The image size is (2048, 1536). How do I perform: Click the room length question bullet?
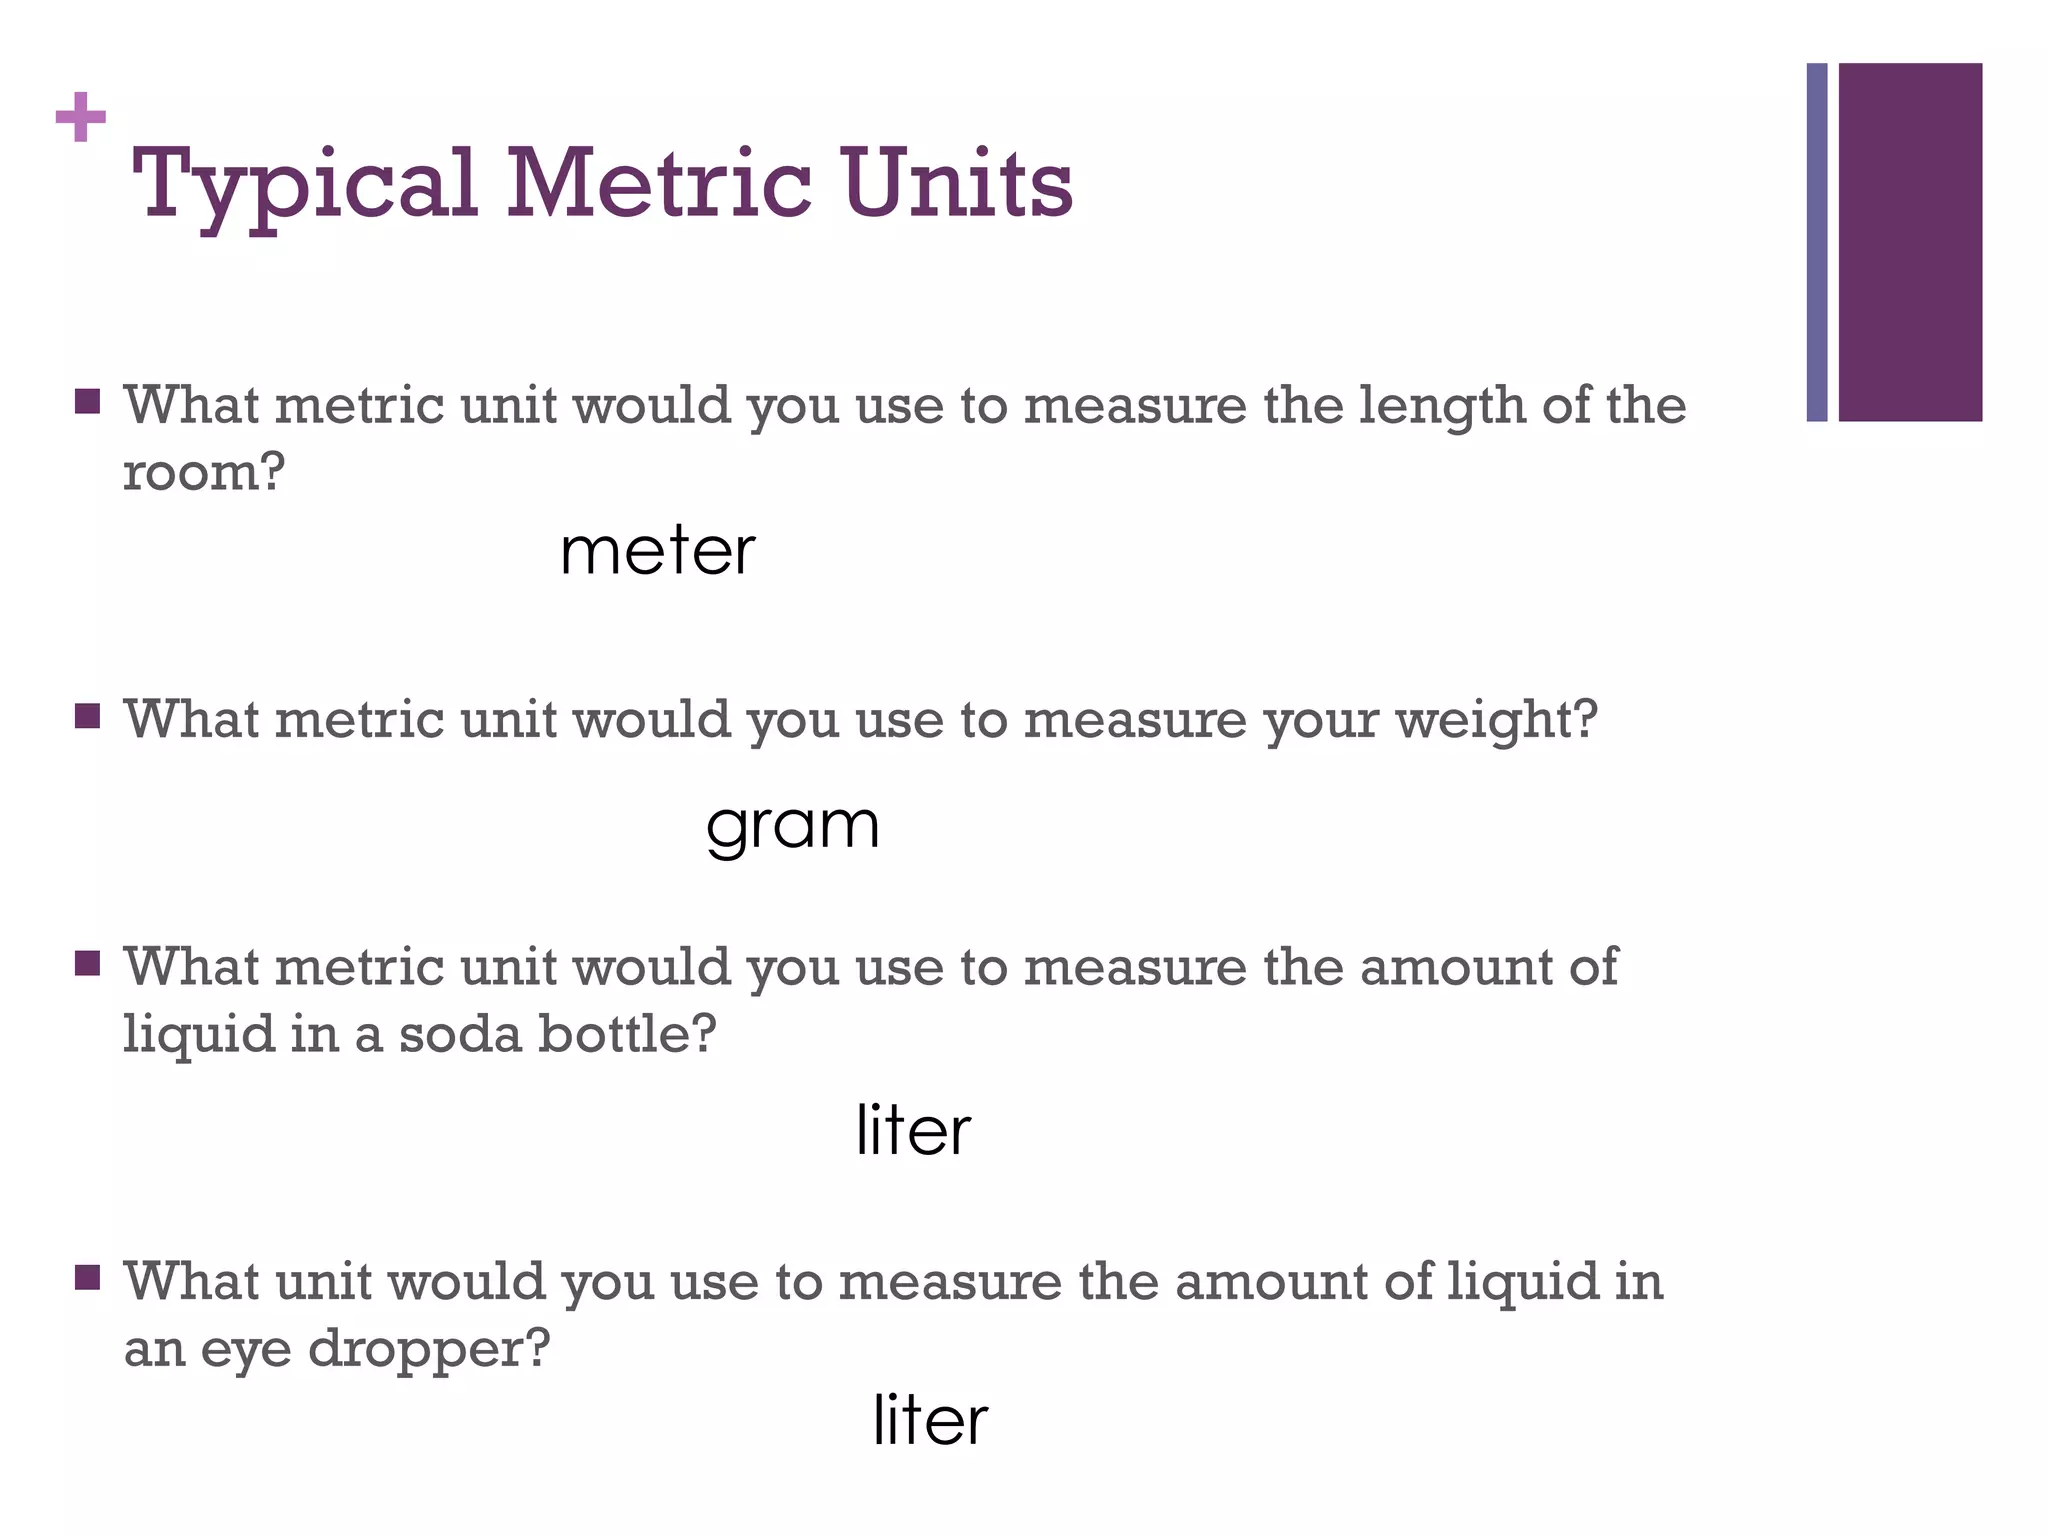[x=87, y=402]
